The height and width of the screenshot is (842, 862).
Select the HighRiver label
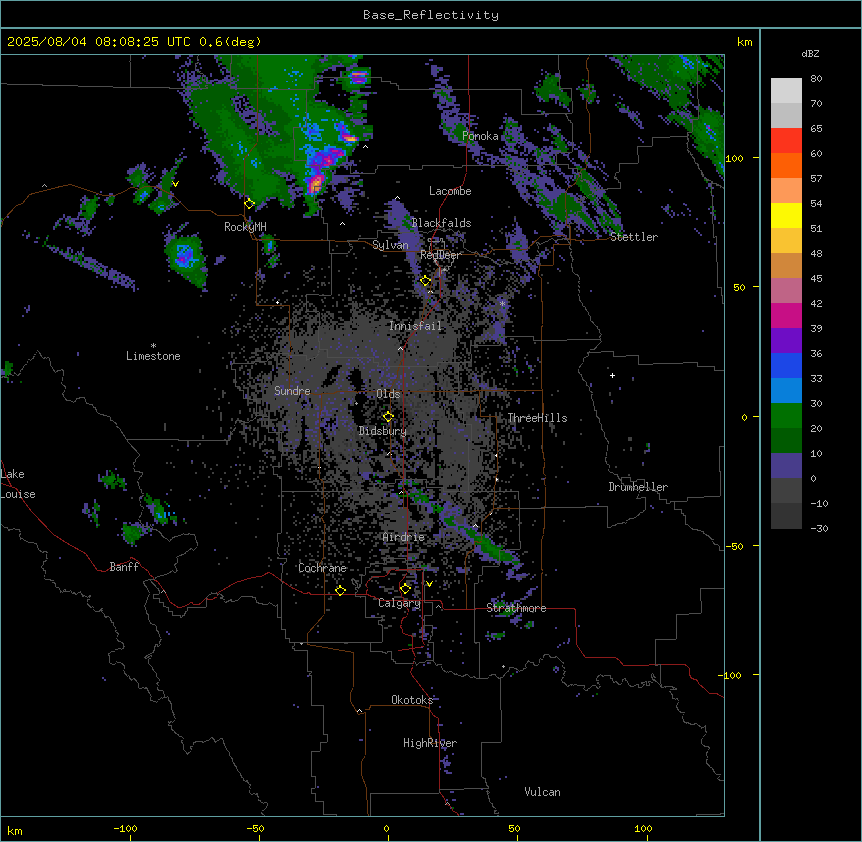[x=430, y=743]
